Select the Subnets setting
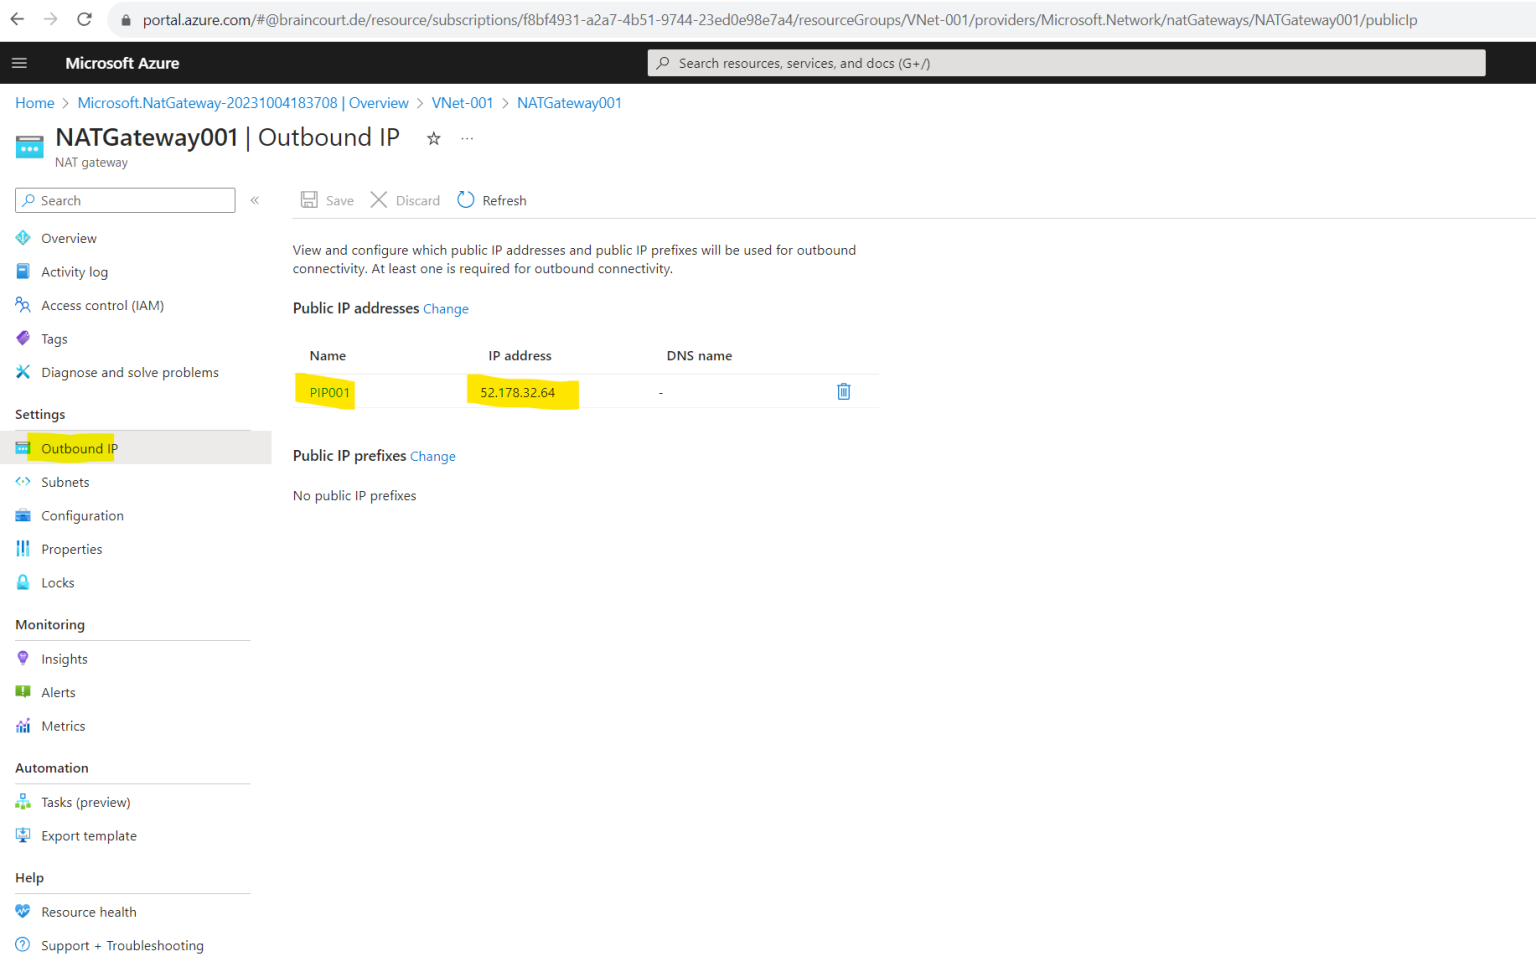Image resolution: width=1536 pixels, height=972 pixels. tap(65, 481)
